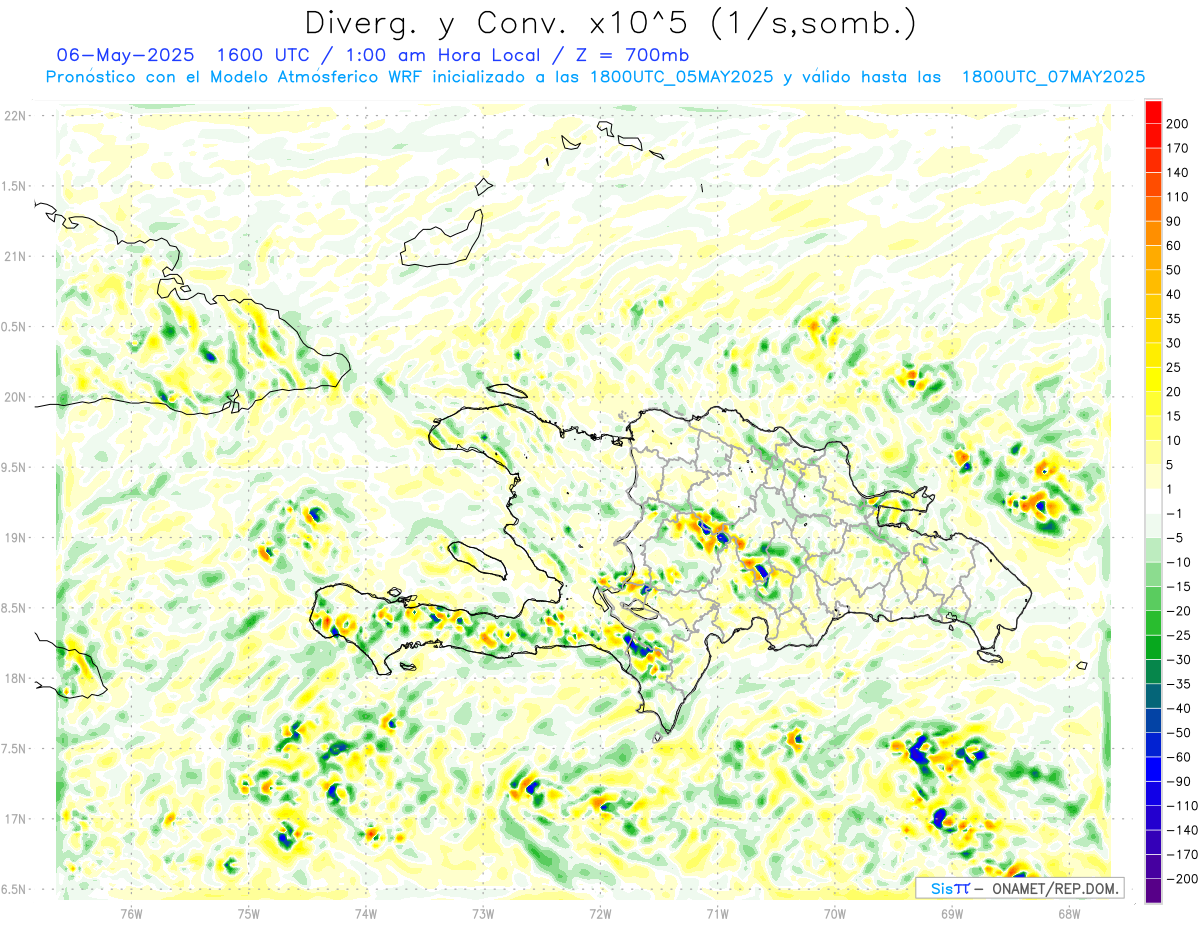
Task: Click the '22N' latitude label
Action: [x=14, y=116]
